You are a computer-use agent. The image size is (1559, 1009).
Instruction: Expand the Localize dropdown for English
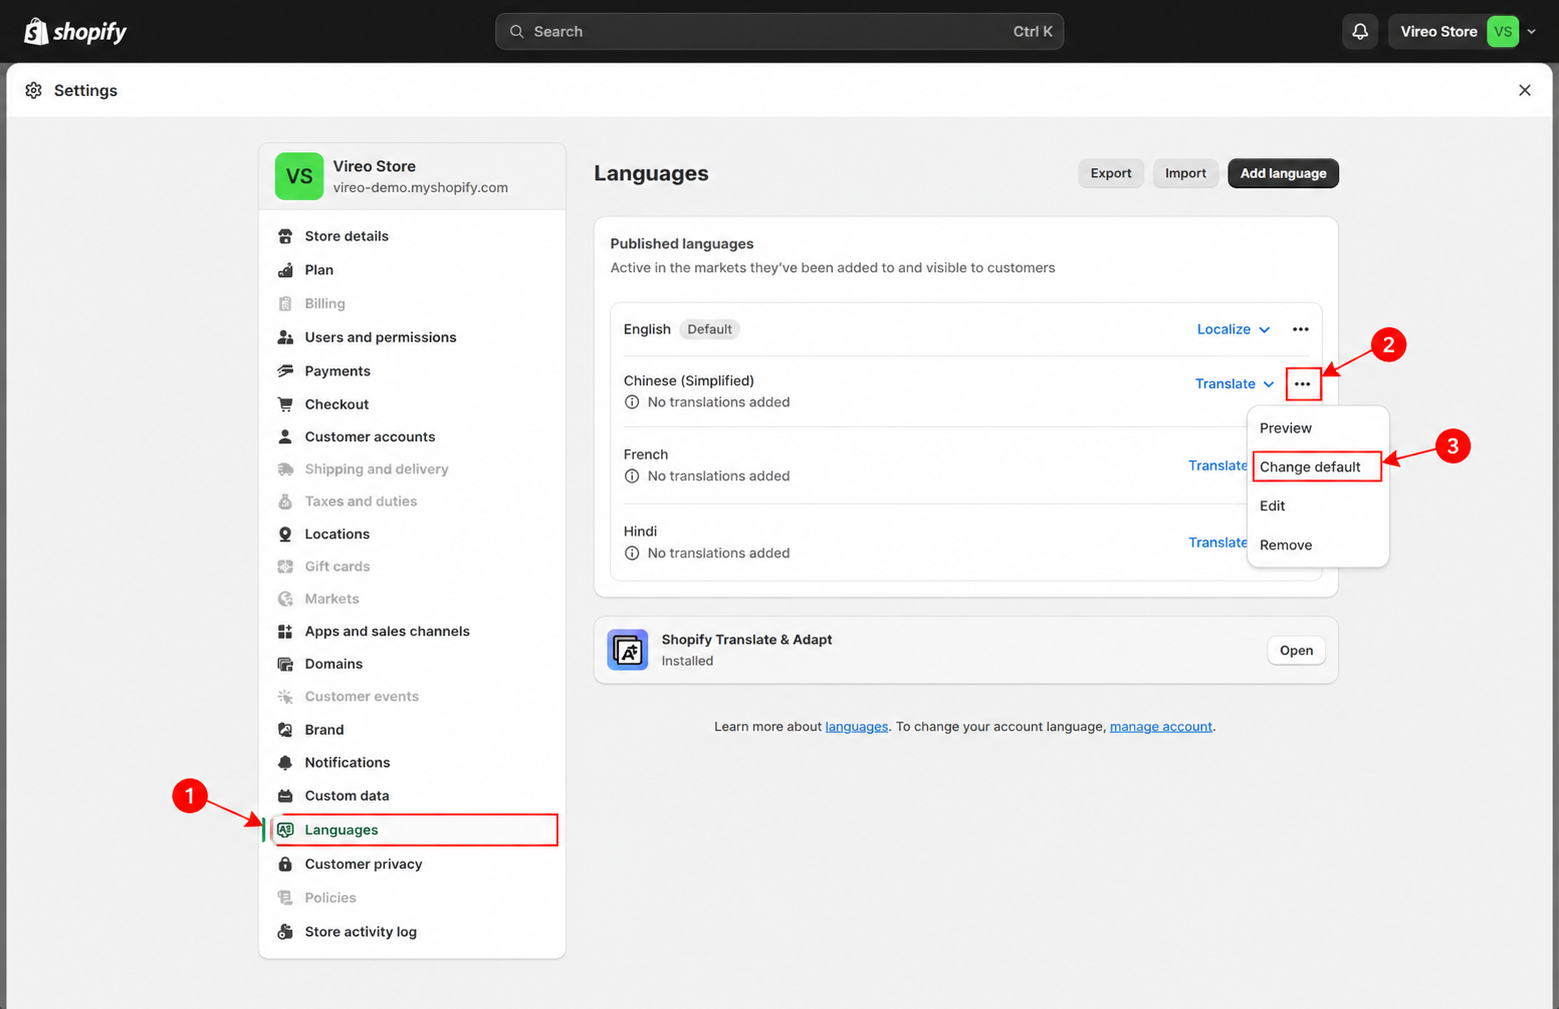[1233, 329]
